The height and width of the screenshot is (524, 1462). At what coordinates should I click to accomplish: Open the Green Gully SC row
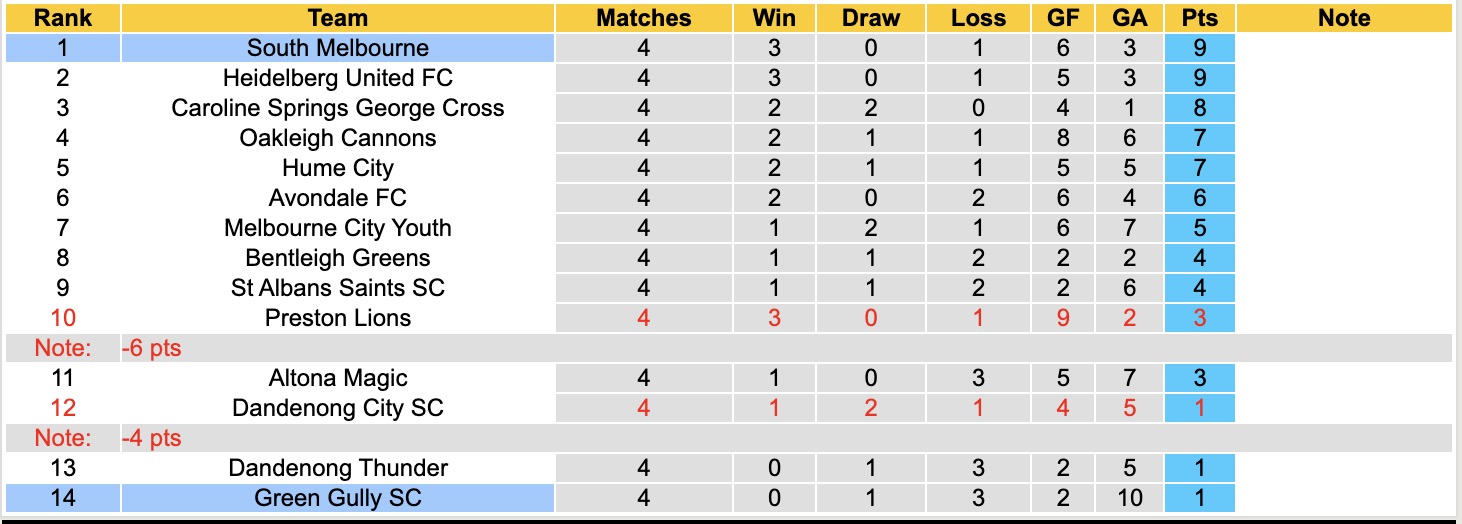(x=338, y=498)
